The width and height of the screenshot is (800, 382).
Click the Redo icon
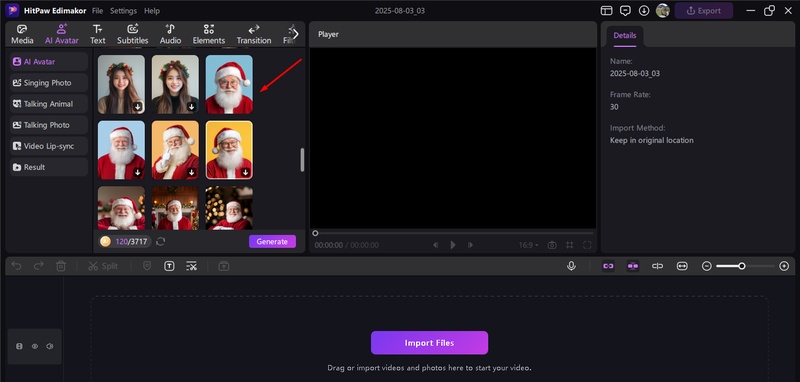point(39,266)
